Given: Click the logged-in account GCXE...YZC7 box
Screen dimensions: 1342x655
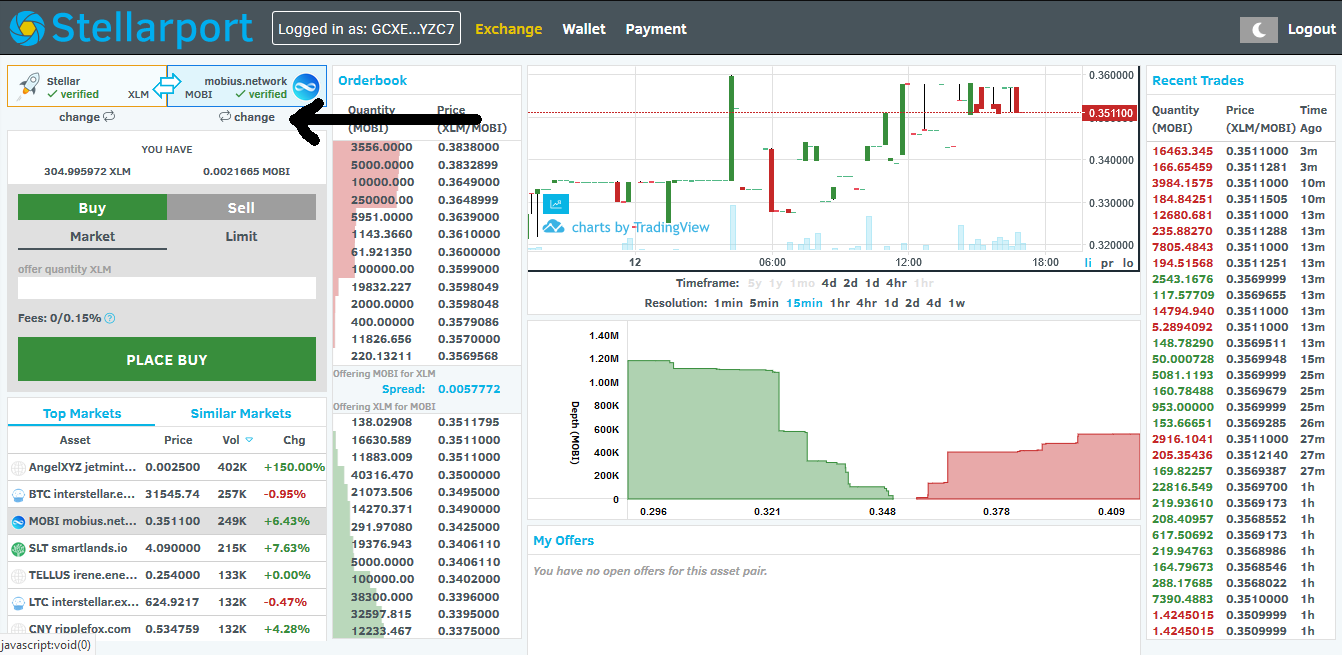Looking at the screenshot, I should pos(366,29).
